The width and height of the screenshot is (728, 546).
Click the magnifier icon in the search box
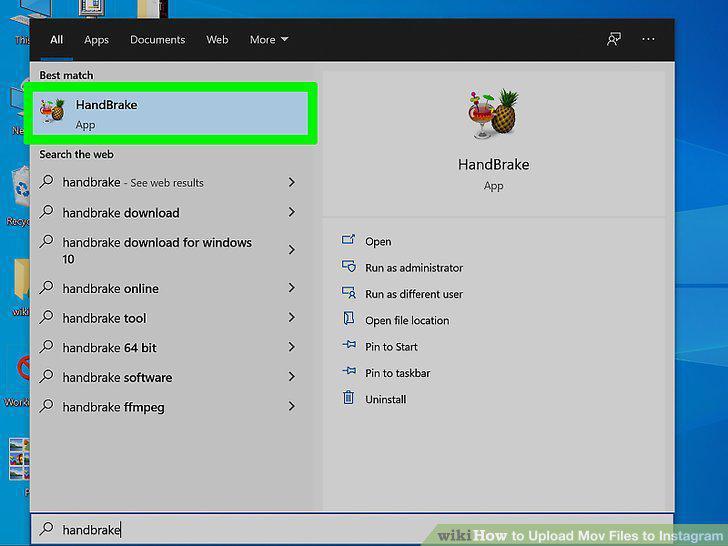coord(46,528)
